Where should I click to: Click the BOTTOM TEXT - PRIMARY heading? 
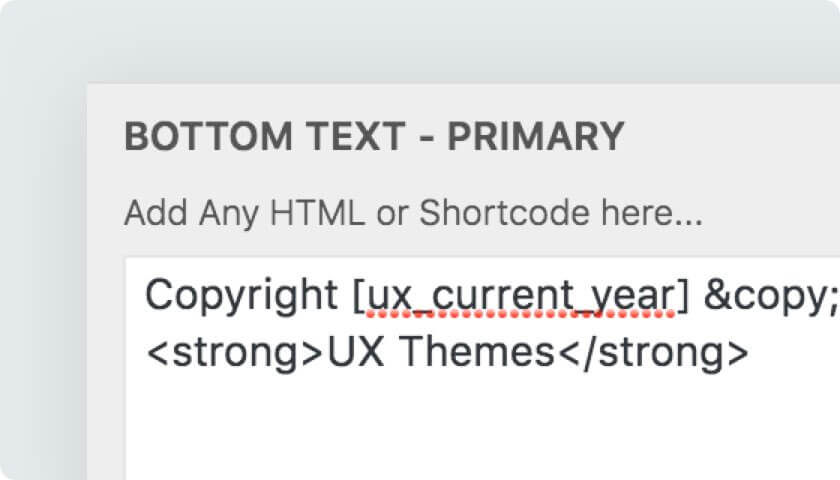pos(374,136)
